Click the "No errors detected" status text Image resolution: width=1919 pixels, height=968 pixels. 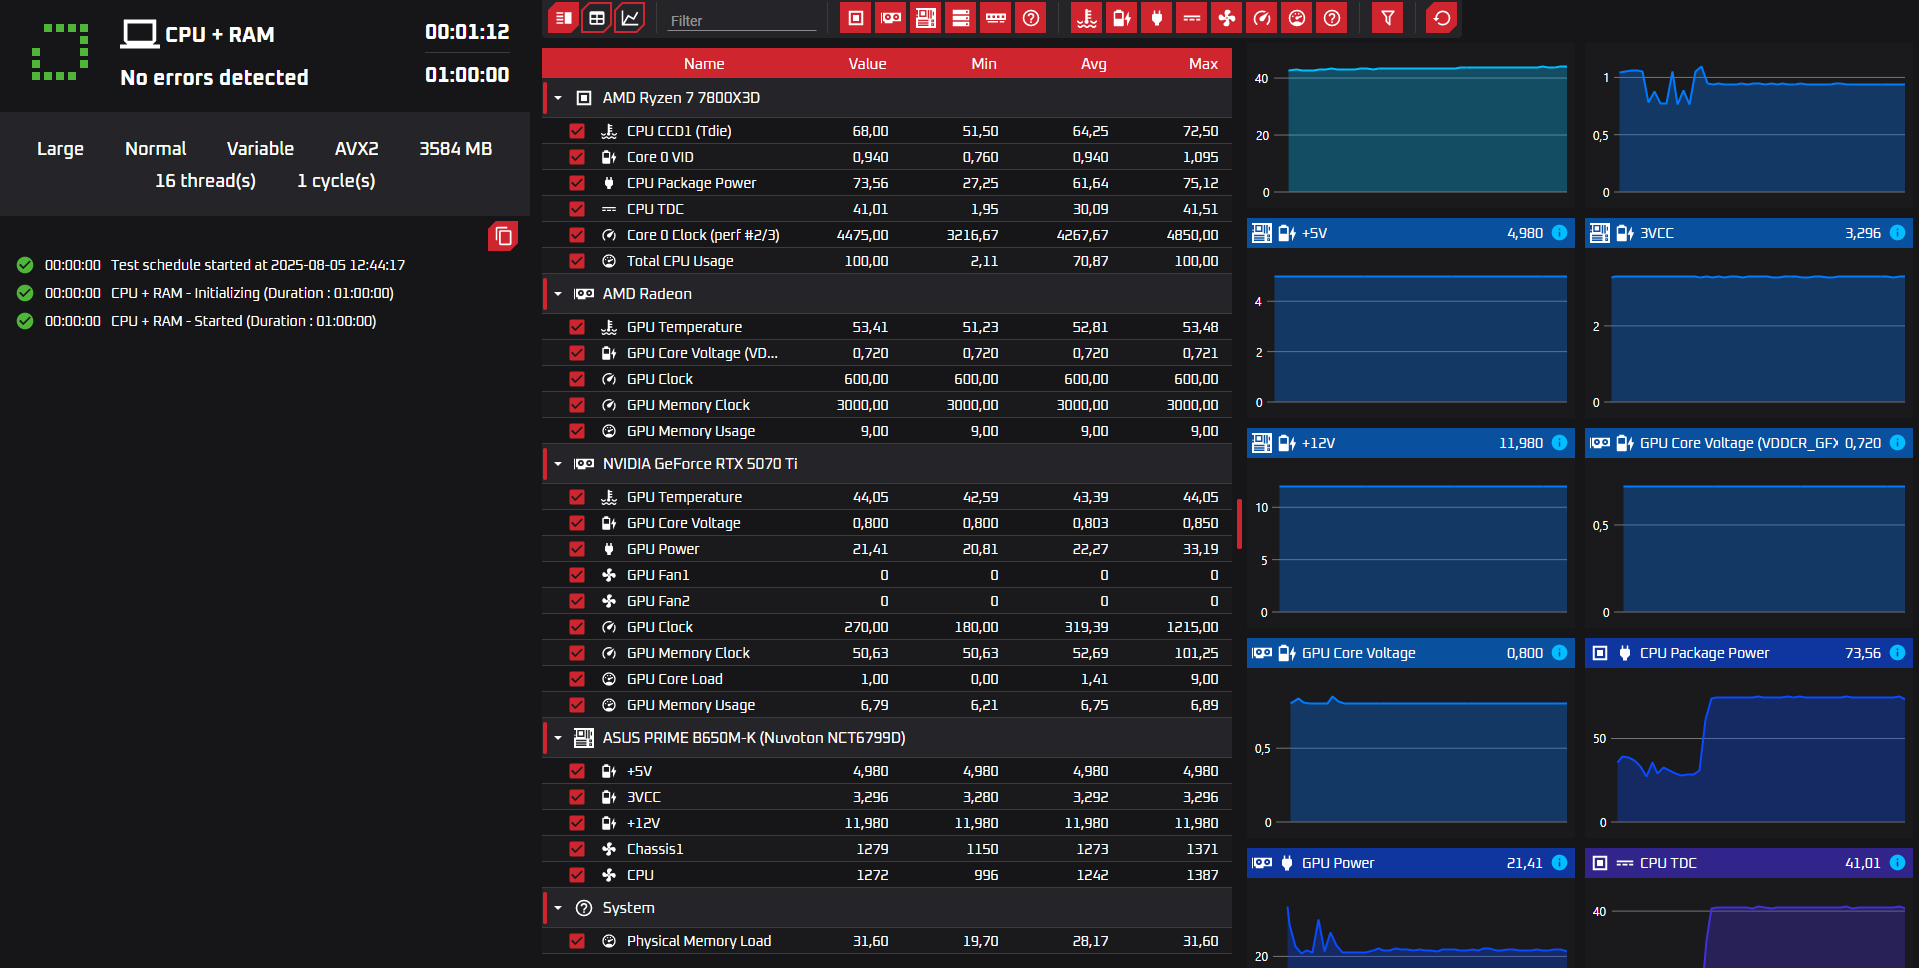tap(214, 78)
